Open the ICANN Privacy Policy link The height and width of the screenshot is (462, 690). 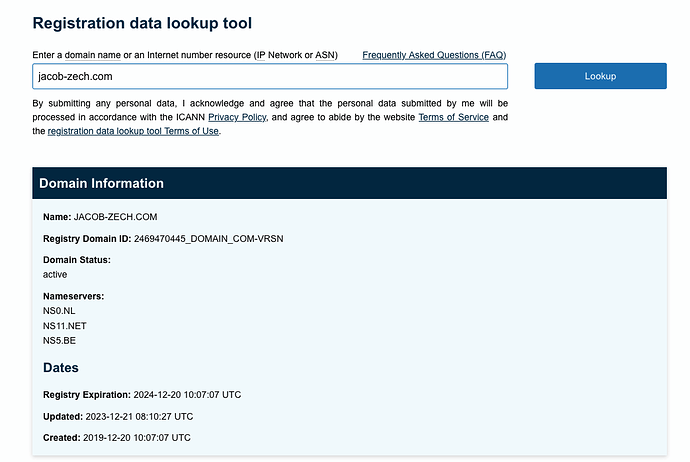click(237, 117)
